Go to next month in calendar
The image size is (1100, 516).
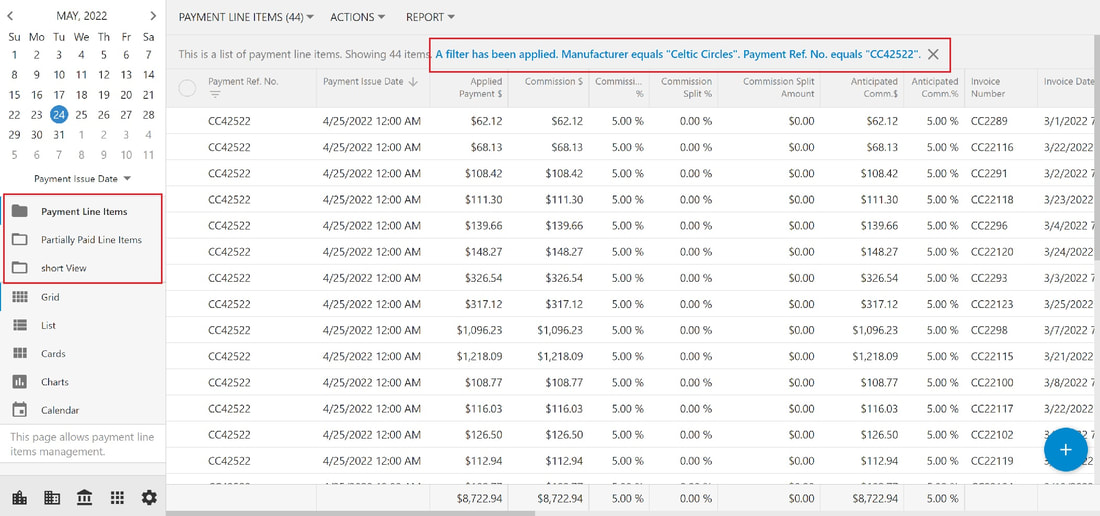[x=153, y=15]
